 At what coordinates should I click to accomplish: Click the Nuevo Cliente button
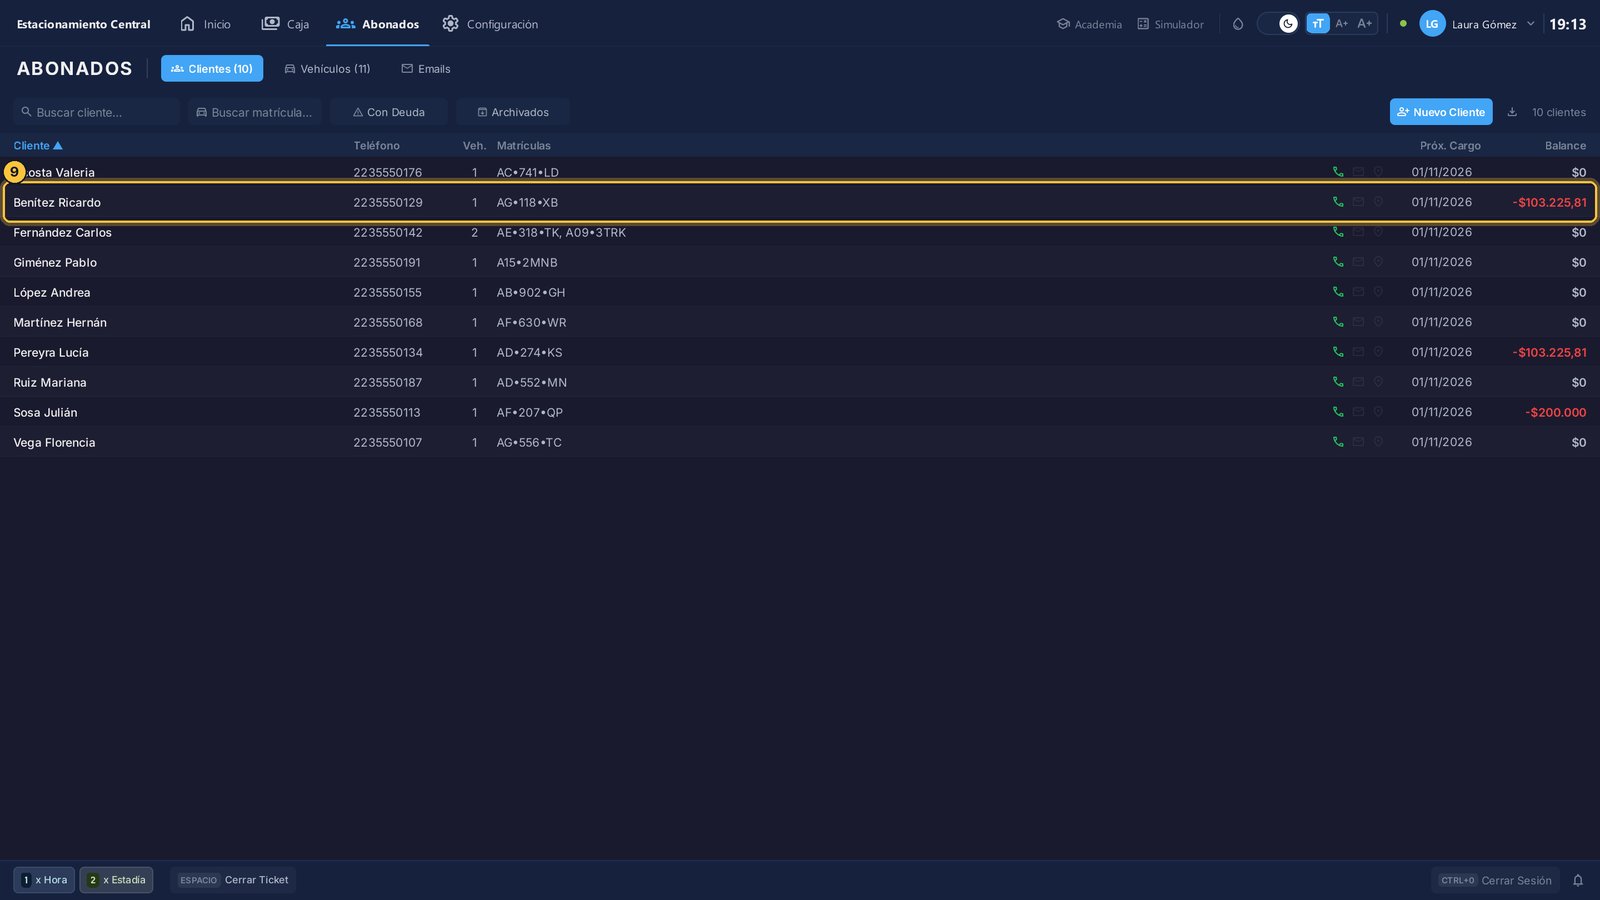tap(1441, 112)
